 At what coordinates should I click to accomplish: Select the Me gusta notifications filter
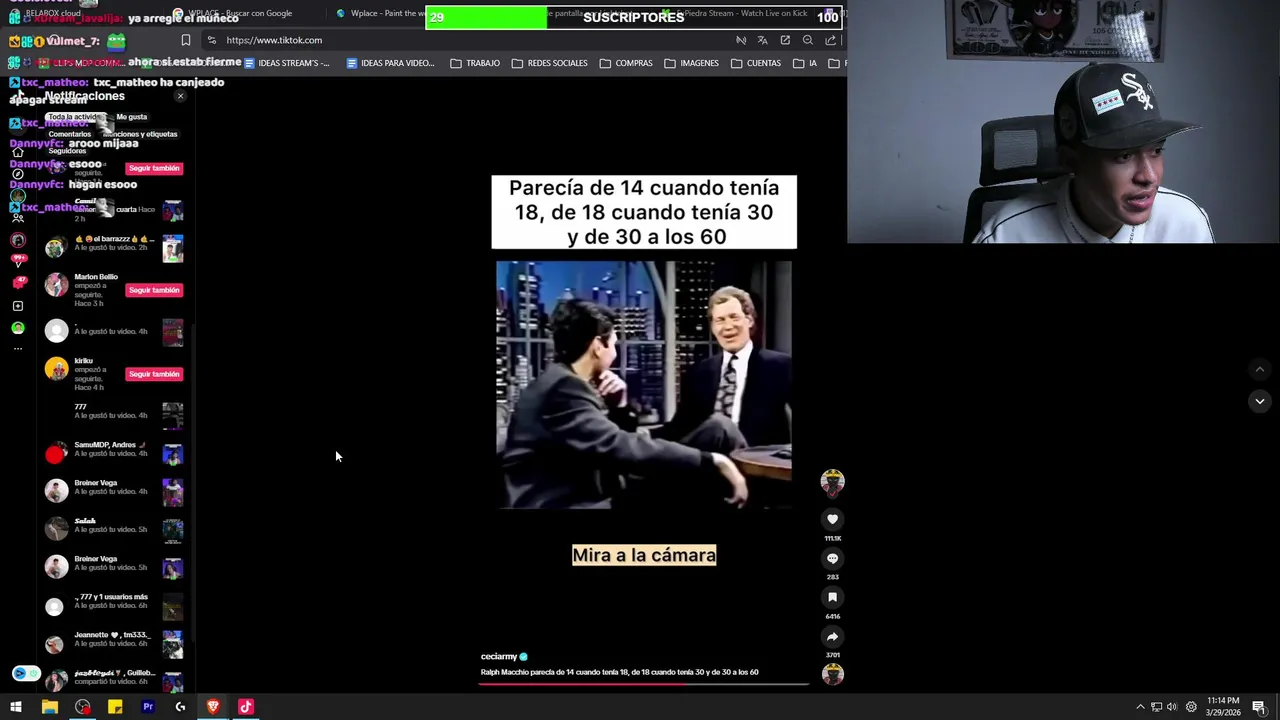(131, 117)
